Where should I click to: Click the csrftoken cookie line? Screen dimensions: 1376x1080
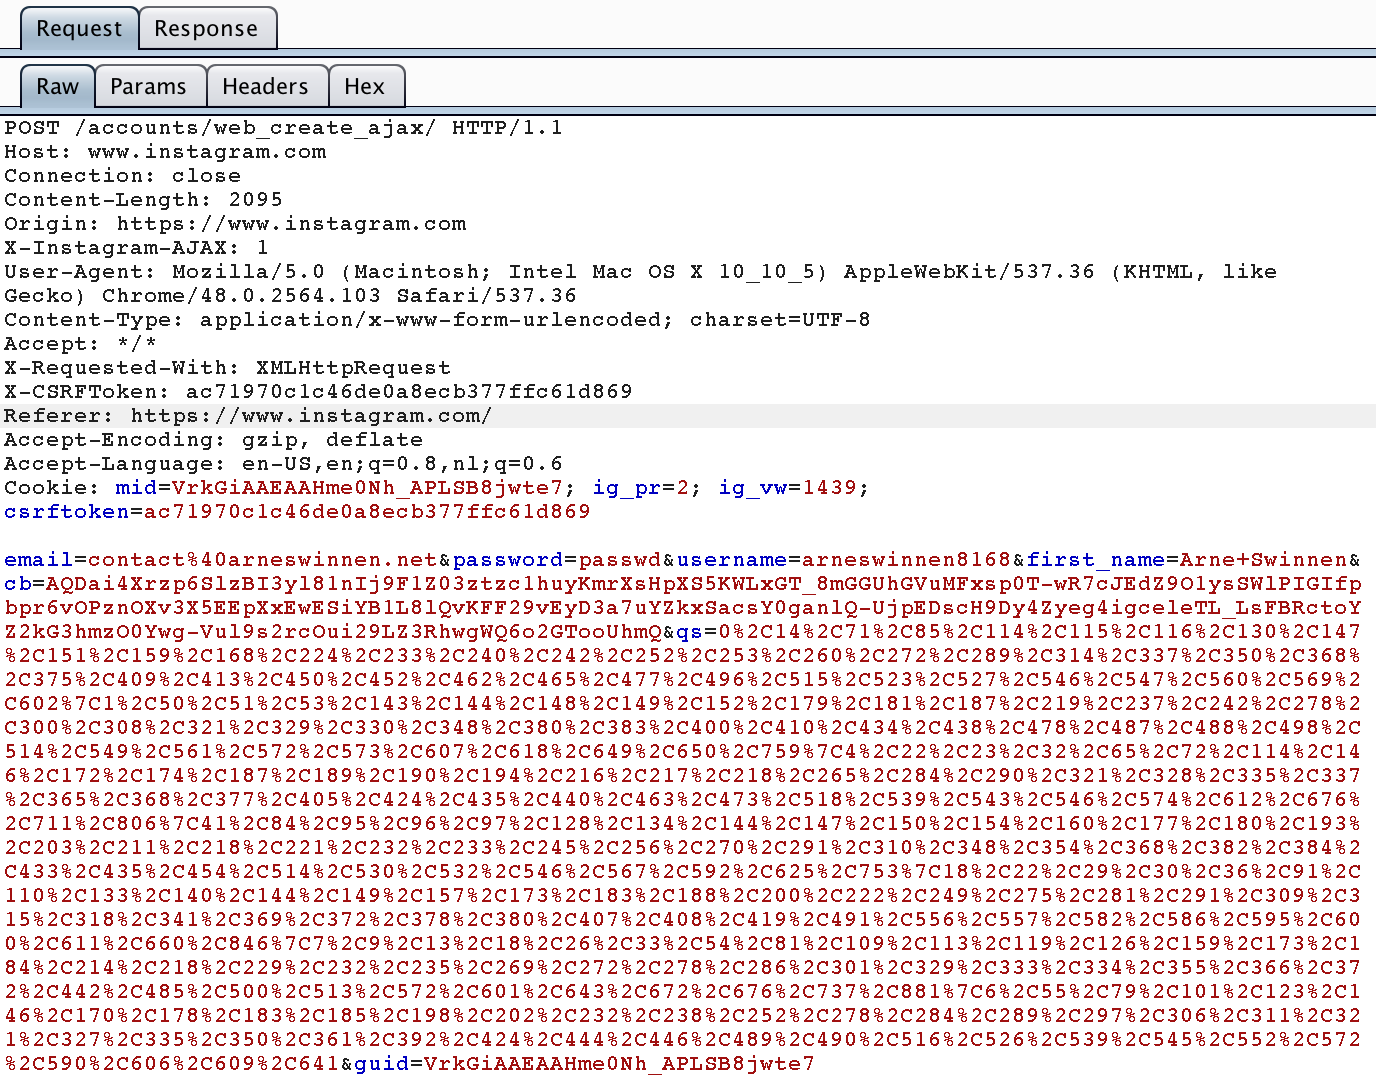point(297,512)
